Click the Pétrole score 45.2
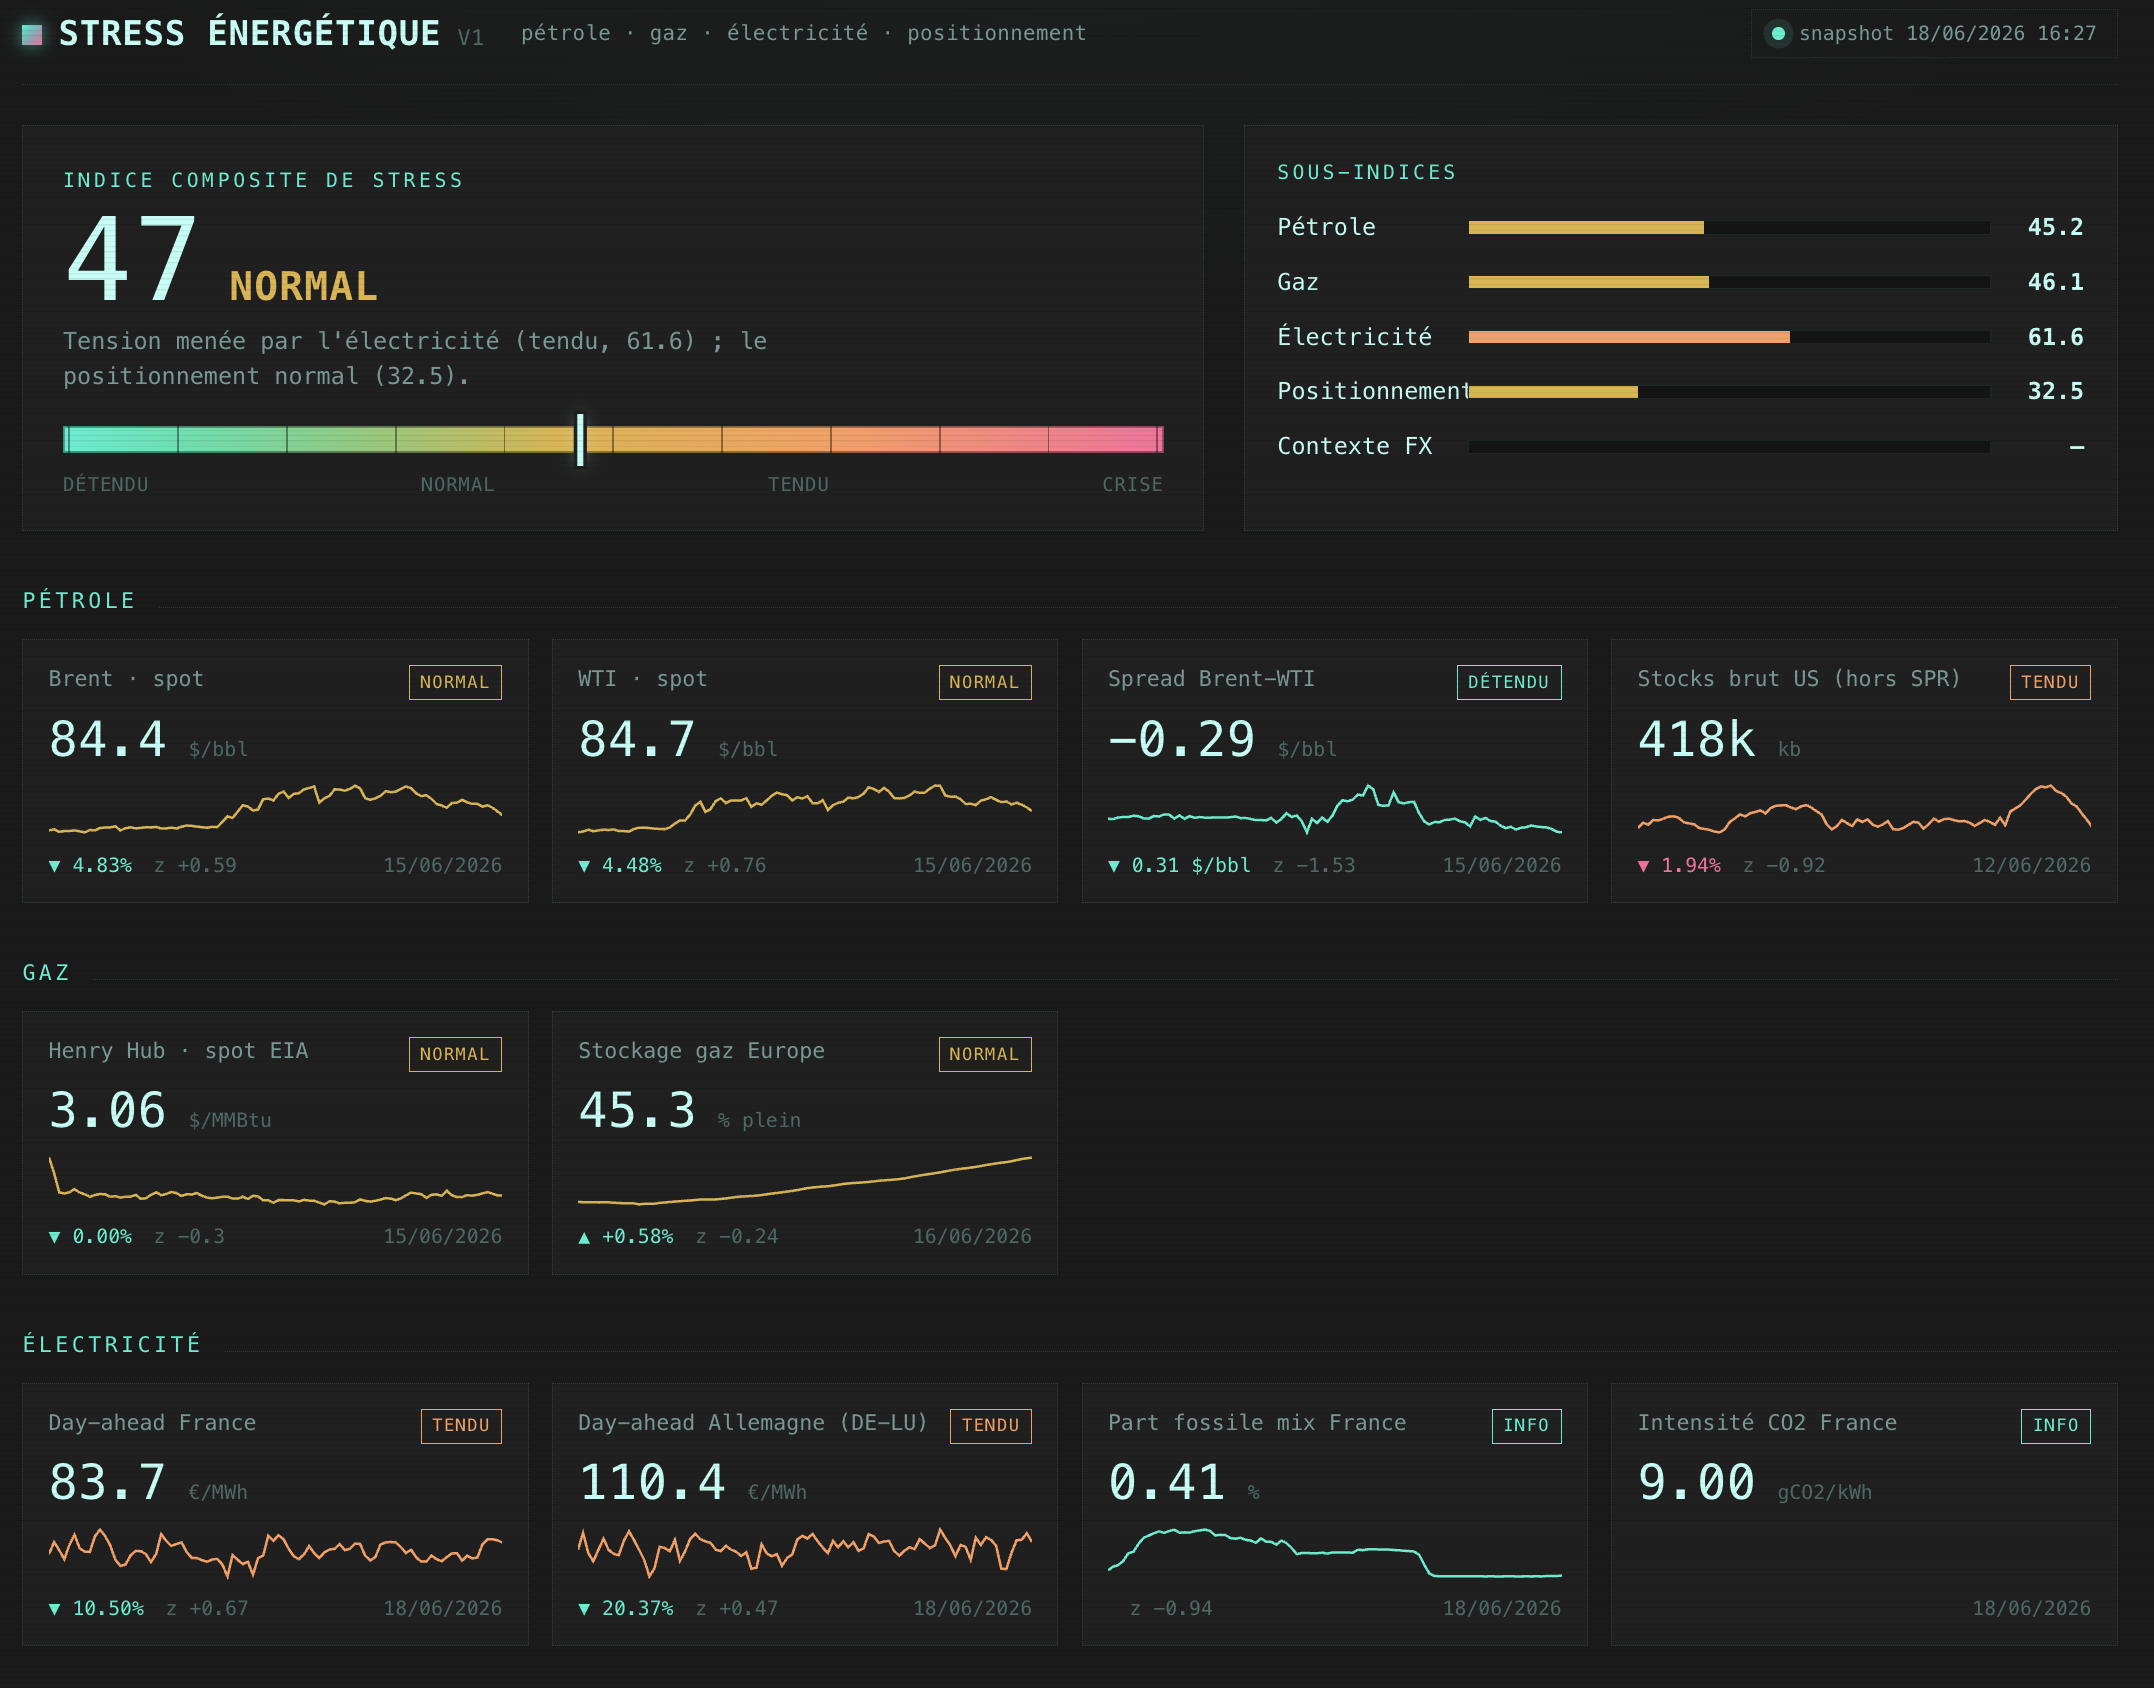Viewport: 2154px width, 1688px height. tap(2055, 228)
